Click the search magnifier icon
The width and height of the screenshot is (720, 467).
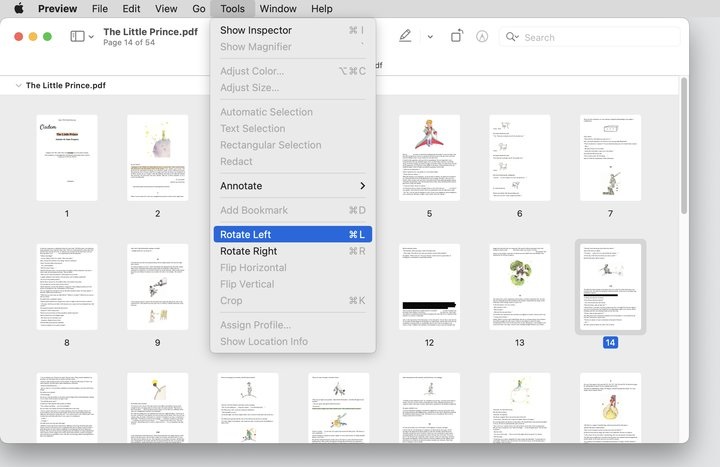pyautogui.click(x=512, y=37)
